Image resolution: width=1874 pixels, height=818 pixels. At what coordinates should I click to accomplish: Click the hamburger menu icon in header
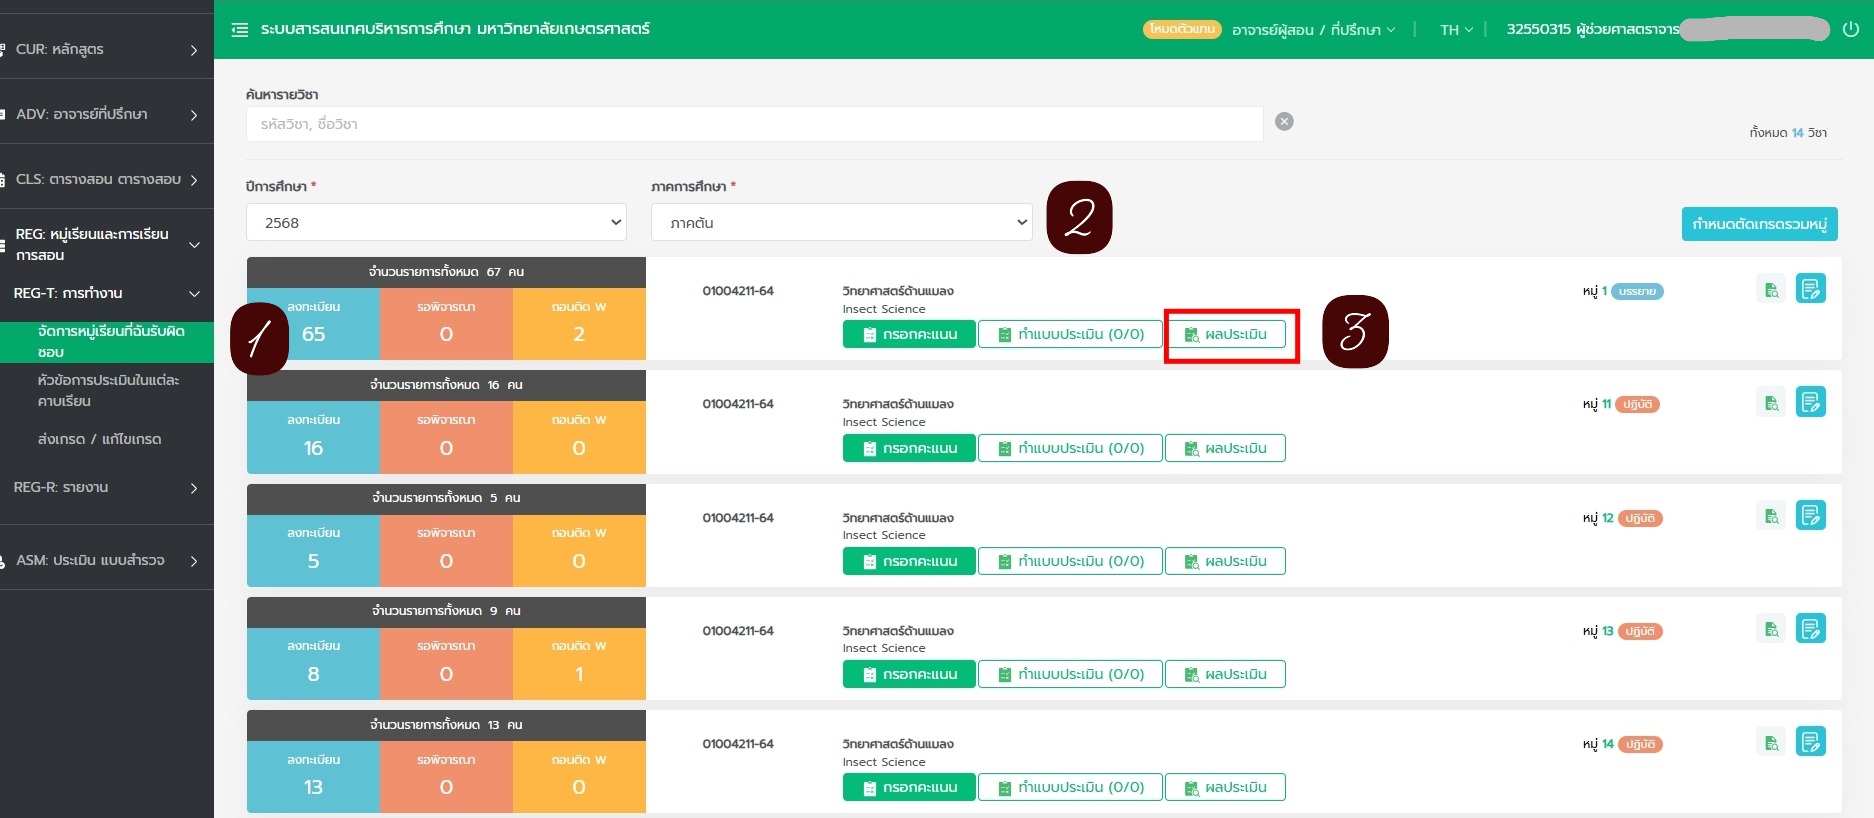[x=240, y=30]
